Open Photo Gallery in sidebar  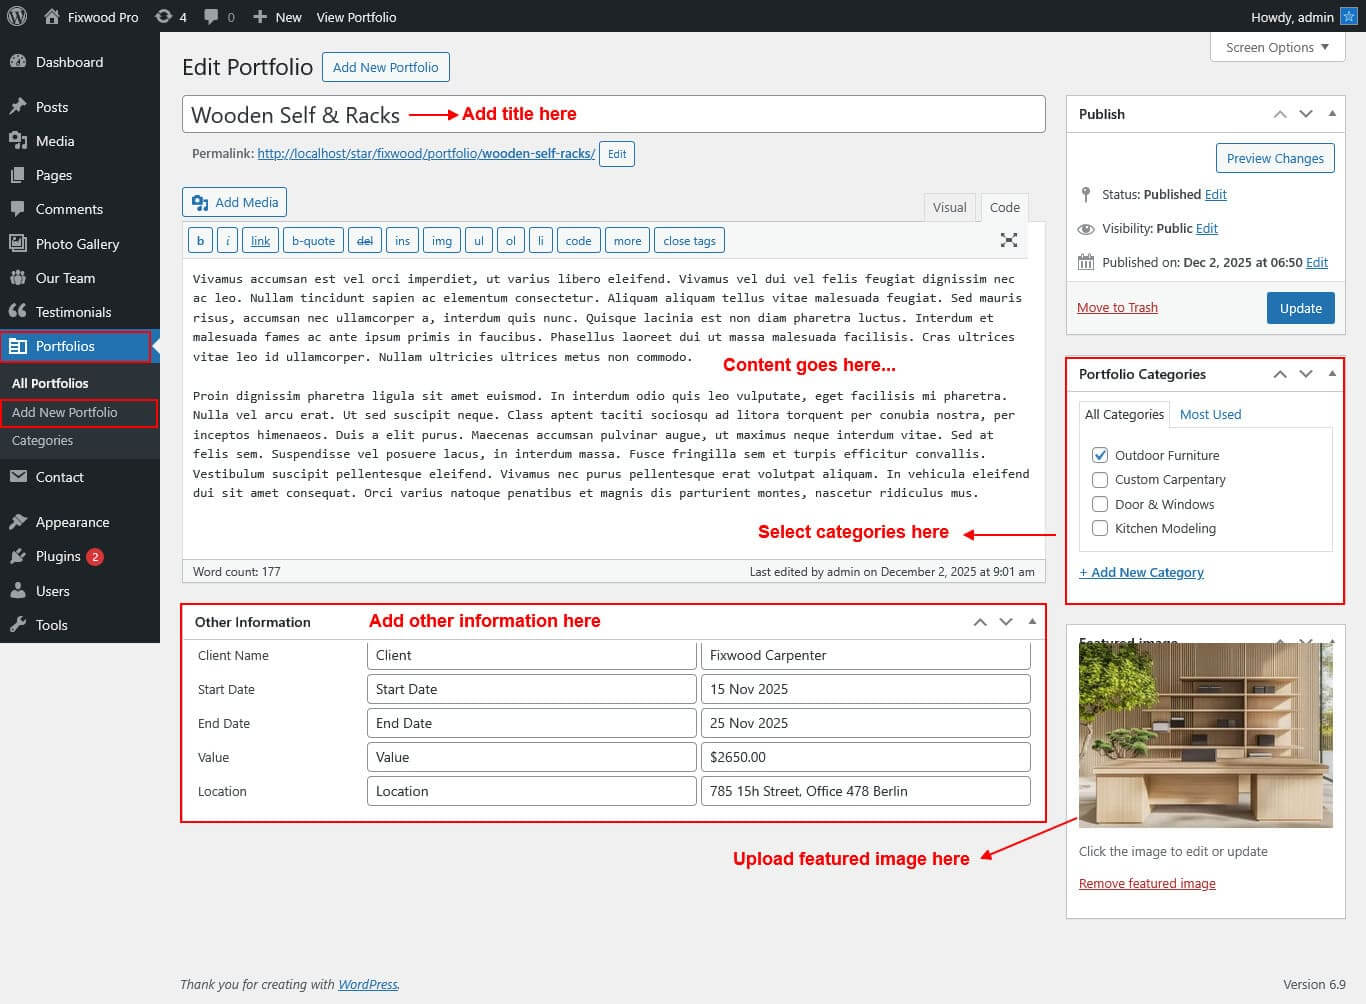pyautogui.click(x=77, y=244)
